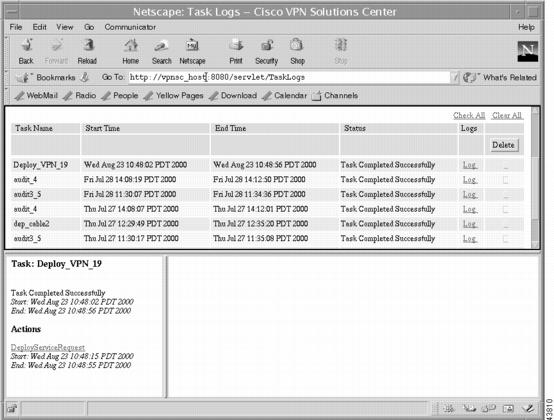Click the task list vertical scrollbar
This screenshot has width=554, height=420.
(x=535, y=178)
